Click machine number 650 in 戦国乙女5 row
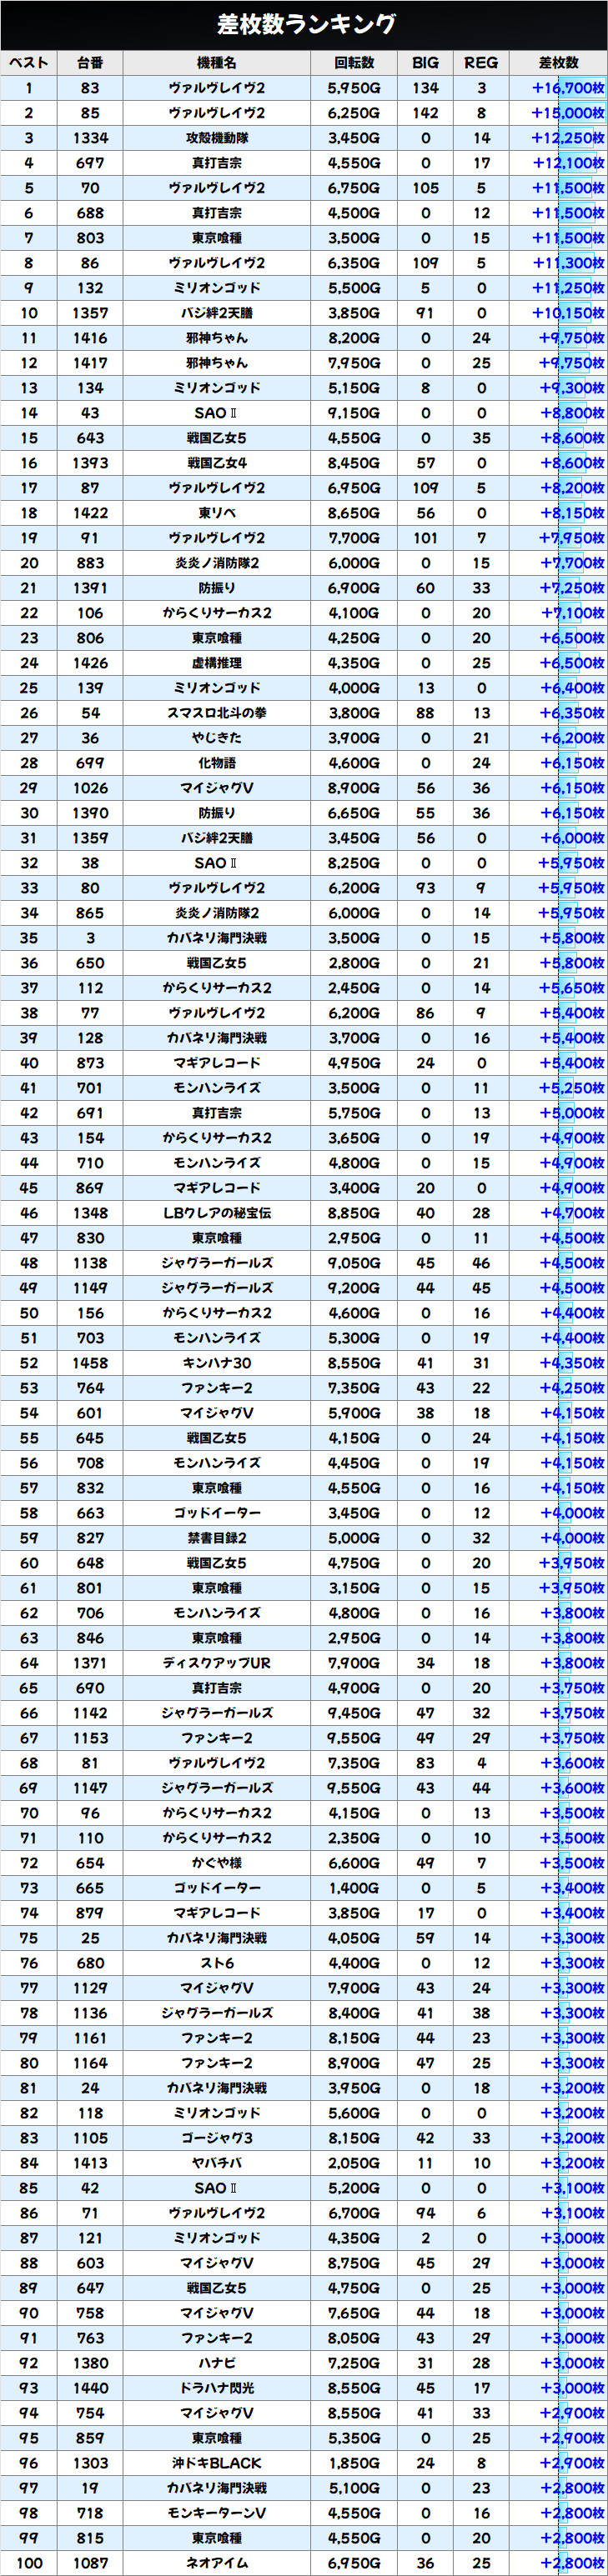 pyautogui.click(x=90, y=963)
